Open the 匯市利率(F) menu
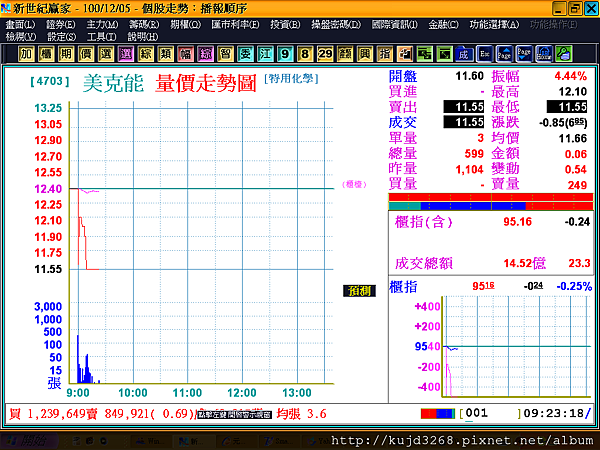The image size is (600, 450). point(235,25)
